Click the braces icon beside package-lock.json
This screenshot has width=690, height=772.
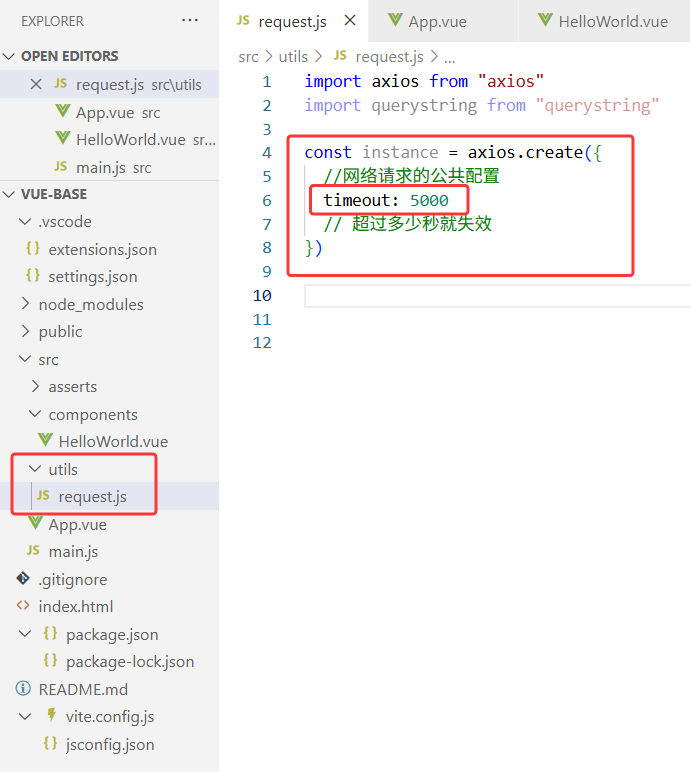coord(51,660)
